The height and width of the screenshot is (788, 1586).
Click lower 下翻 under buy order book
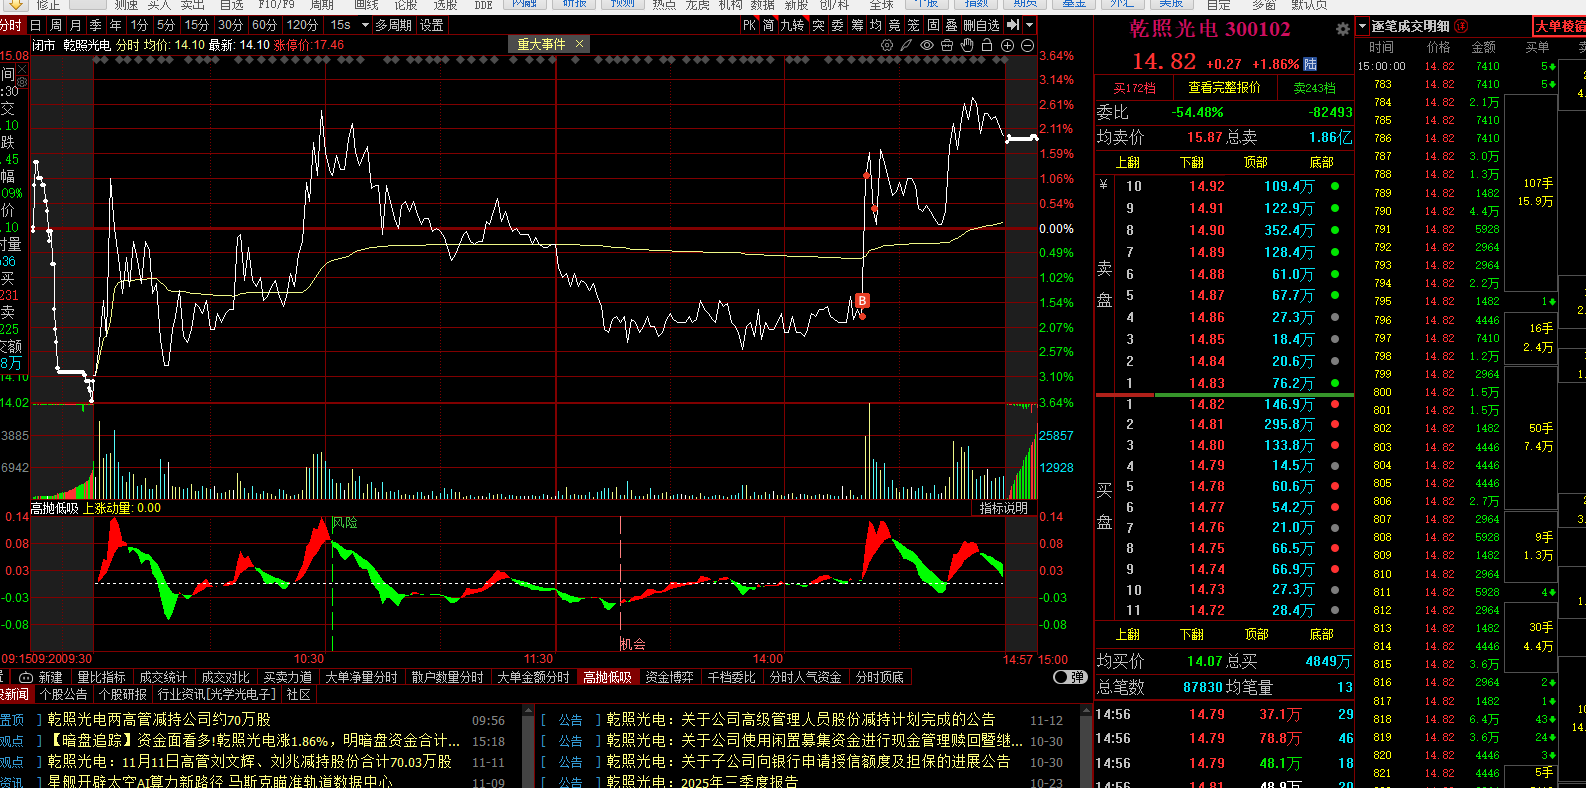coord(1192,634)
